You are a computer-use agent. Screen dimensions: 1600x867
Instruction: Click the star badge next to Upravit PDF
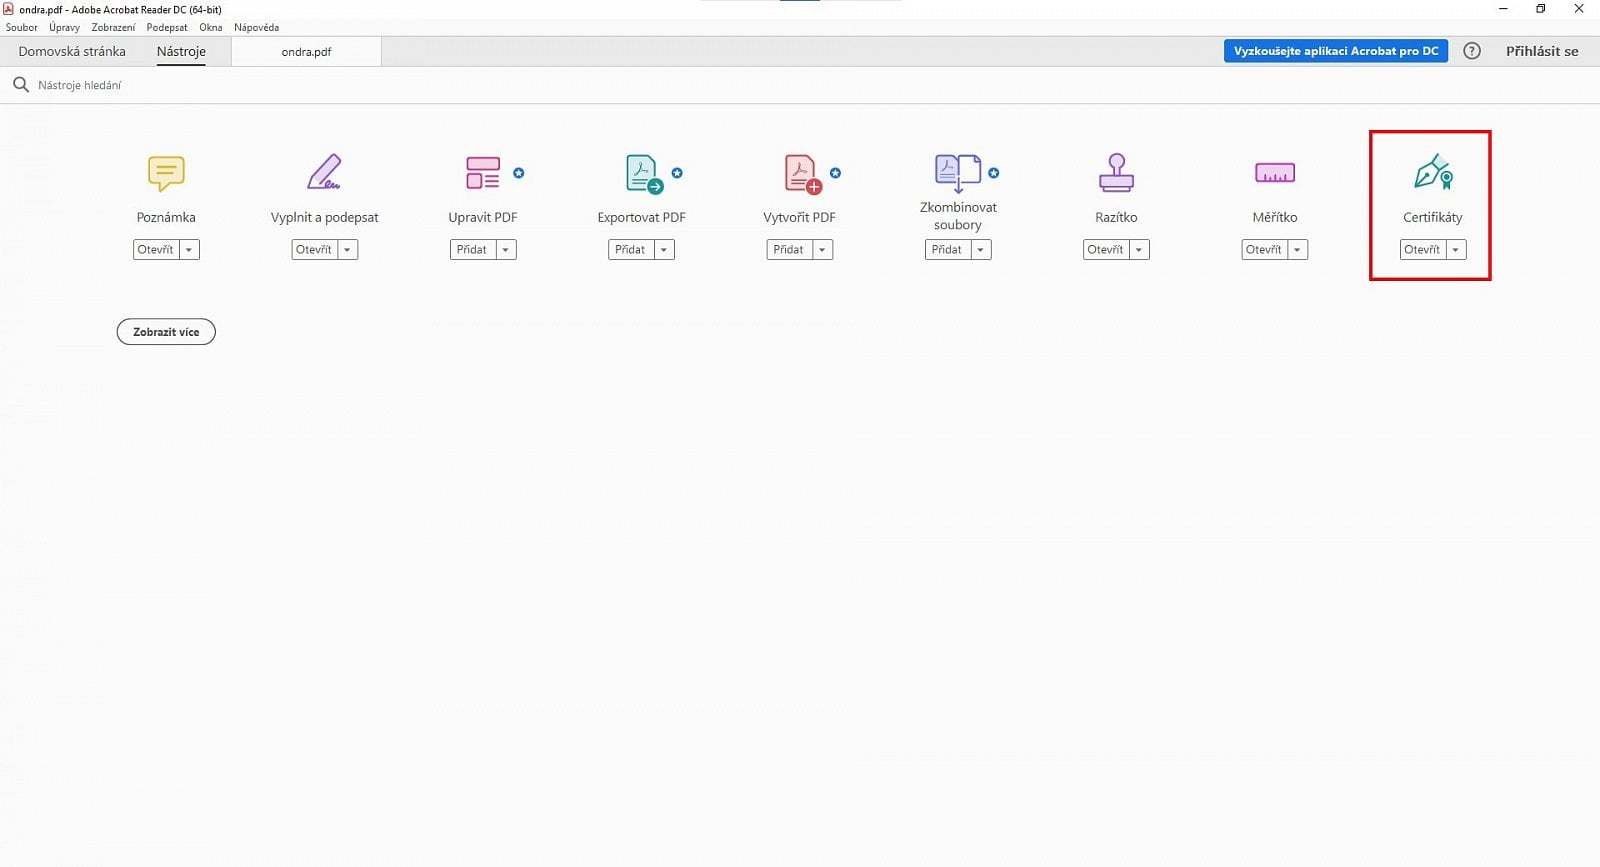(x=519, y=173)
